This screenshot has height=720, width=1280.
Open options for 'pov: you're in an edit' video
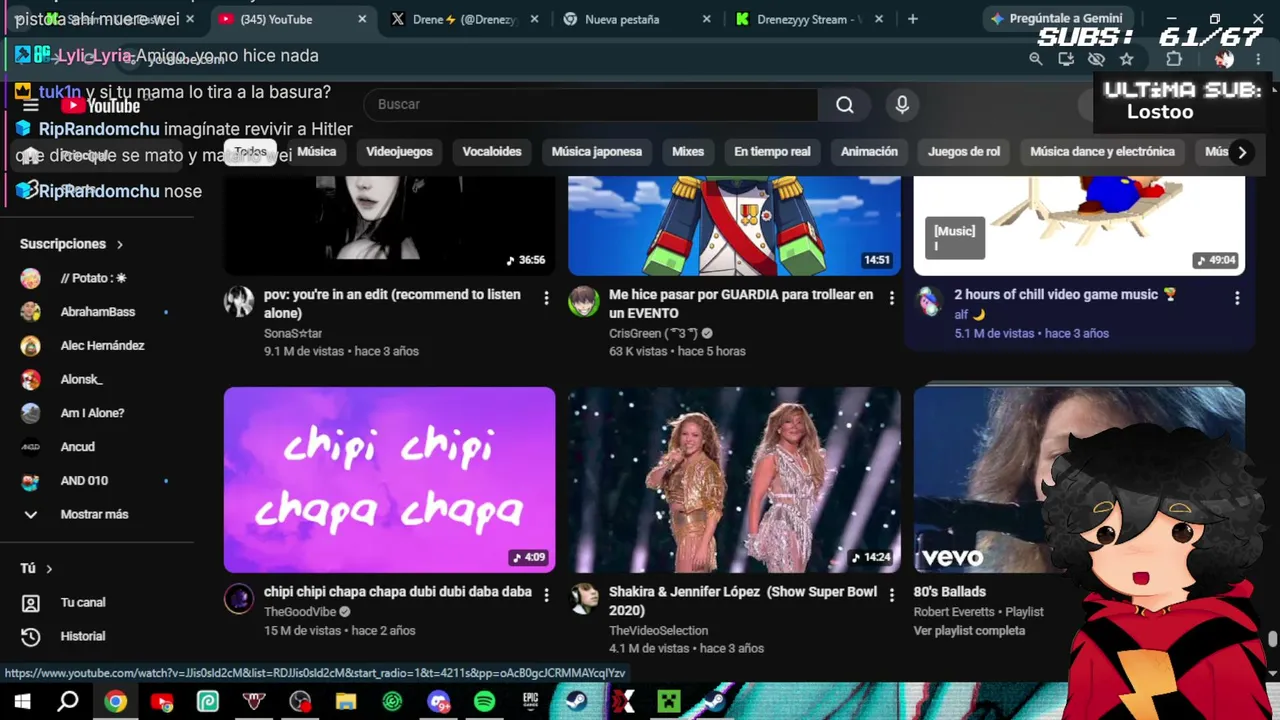pos(546,298)
